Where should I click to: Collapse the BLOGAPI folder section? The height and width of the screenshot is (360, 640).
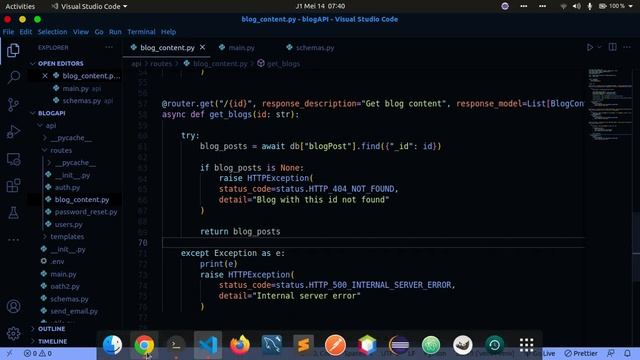(x=33, y=113)
